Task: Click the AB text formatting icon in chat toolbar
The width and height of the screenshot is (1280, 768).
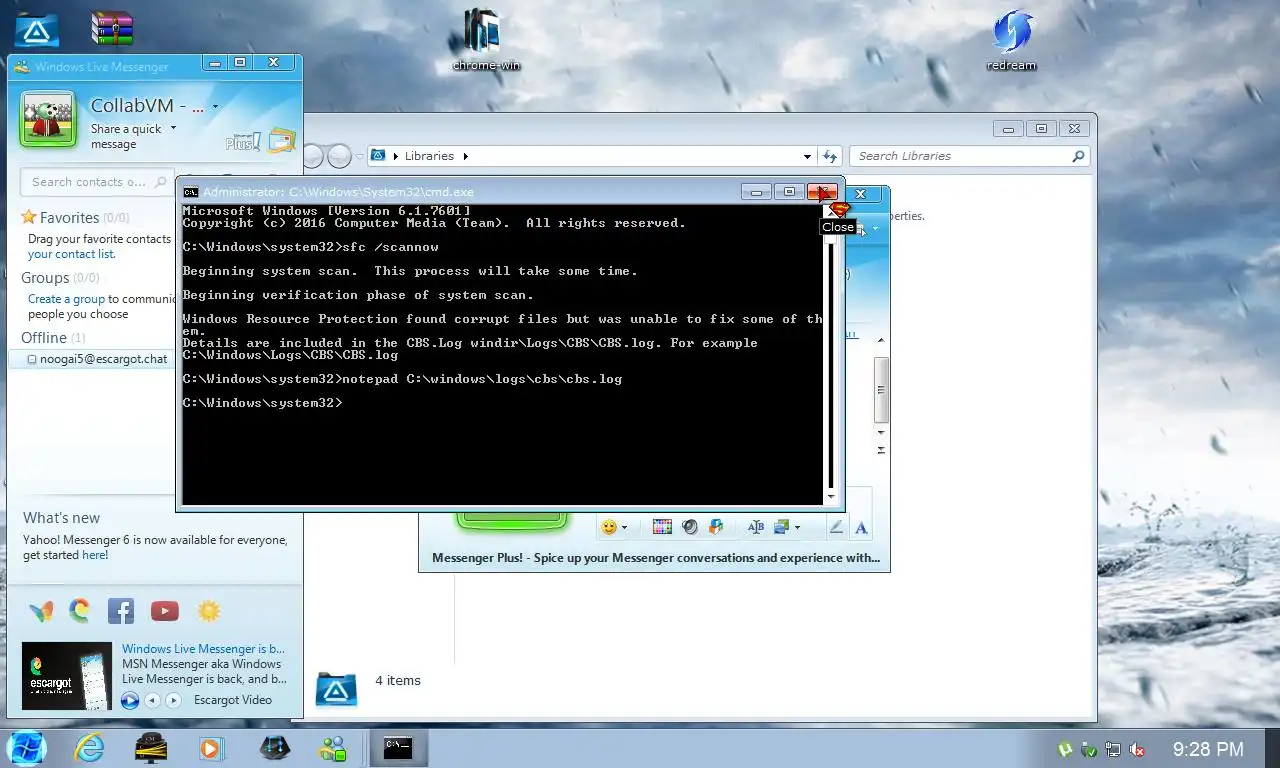Action: tap(756, 527)
